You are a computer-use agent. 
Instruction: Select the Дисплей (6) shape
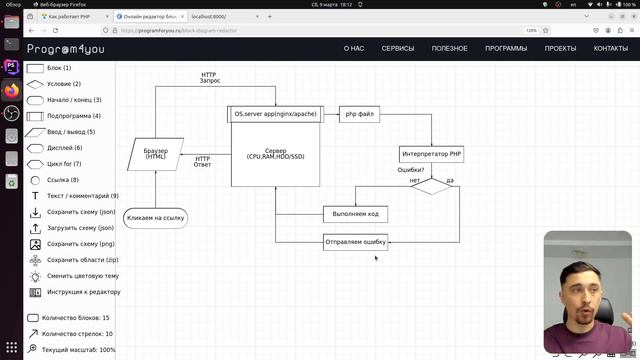coord(35,148)
